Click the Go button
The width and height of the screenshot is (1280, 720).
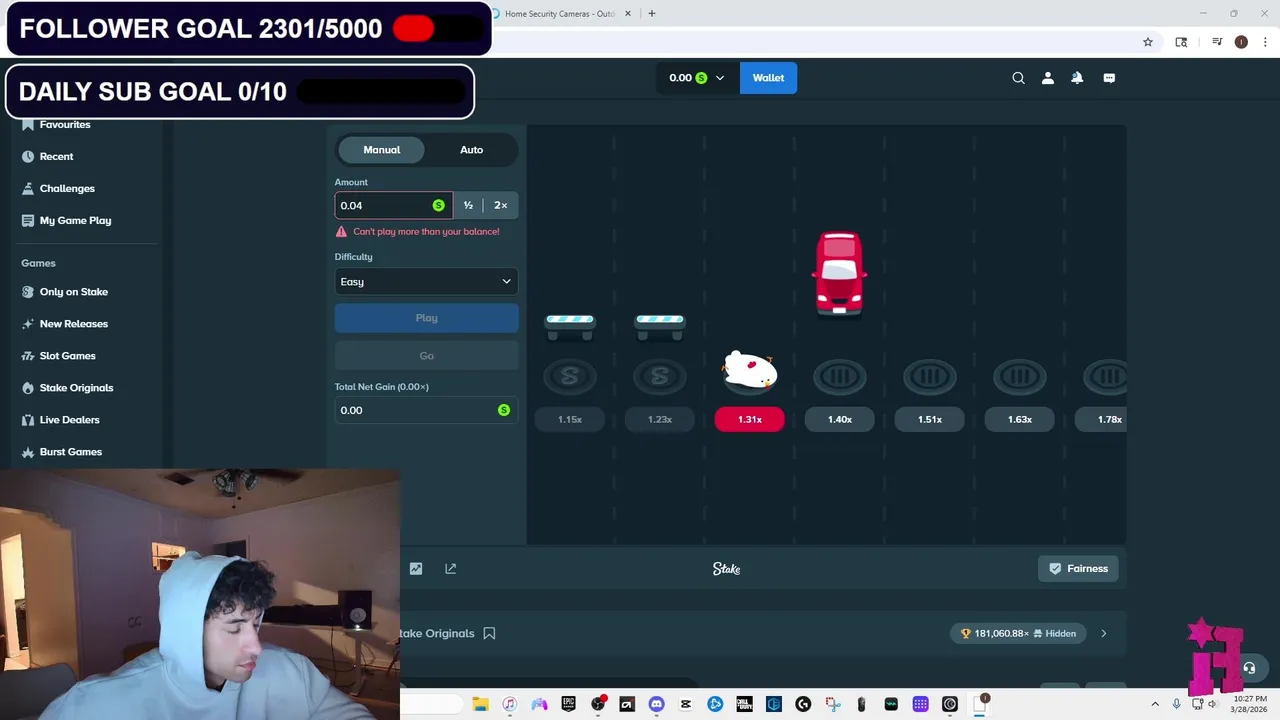click(426, 356)
